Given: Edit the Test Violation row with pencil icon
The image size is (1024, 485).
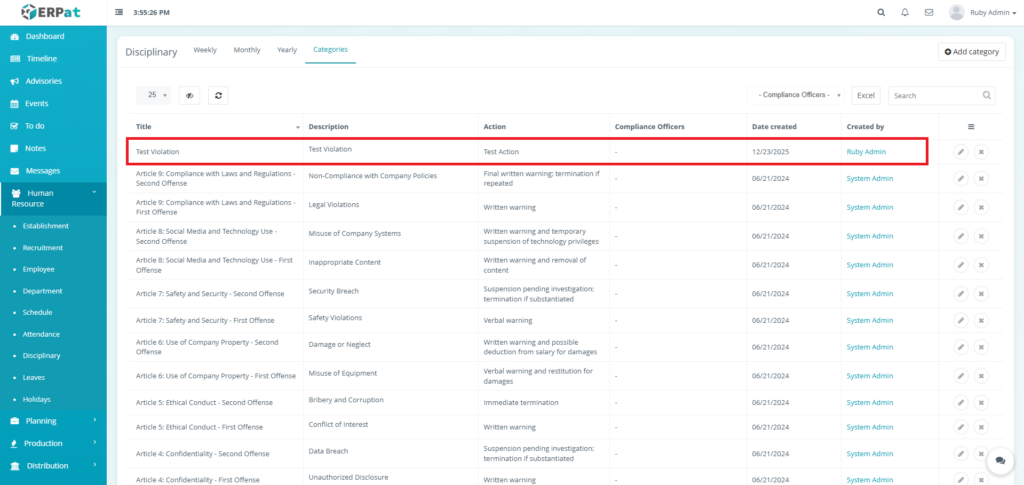Looking at the screenshot, I should click(x=960, y=152).
